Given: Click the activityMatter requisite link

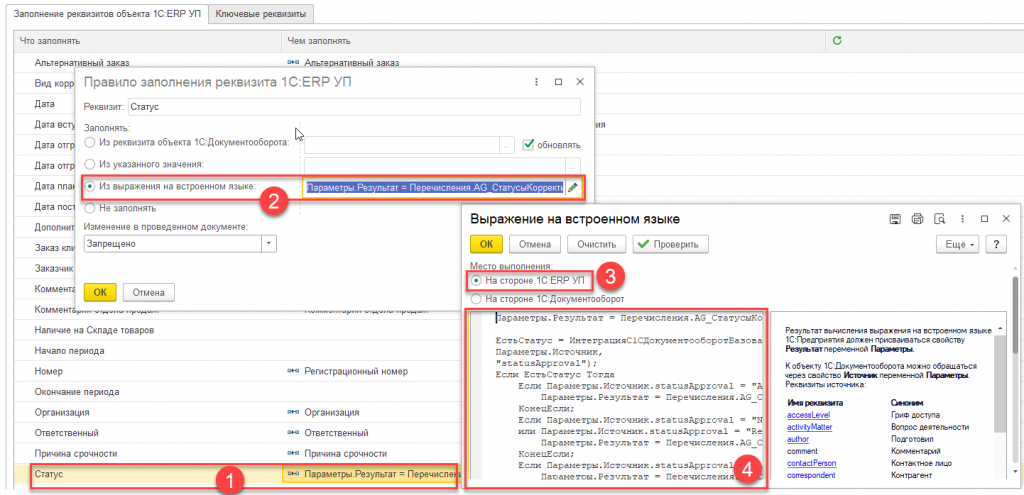Looking at the screenshot, I should (810, 426).
